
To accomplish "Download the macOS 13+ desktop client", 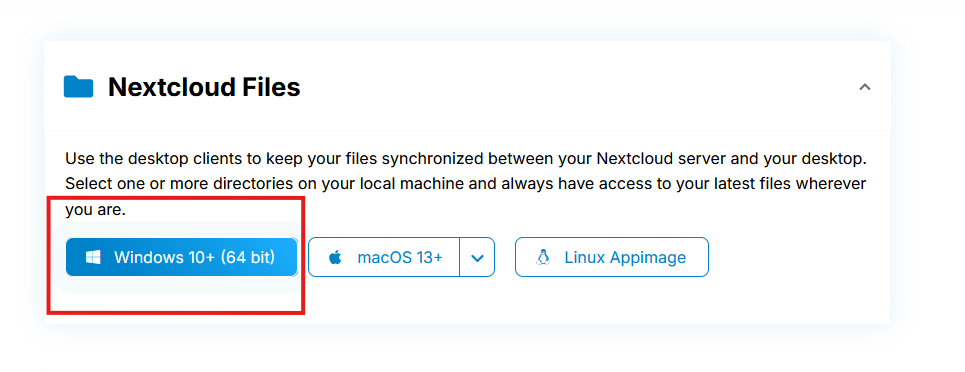I will click(384, 257).
